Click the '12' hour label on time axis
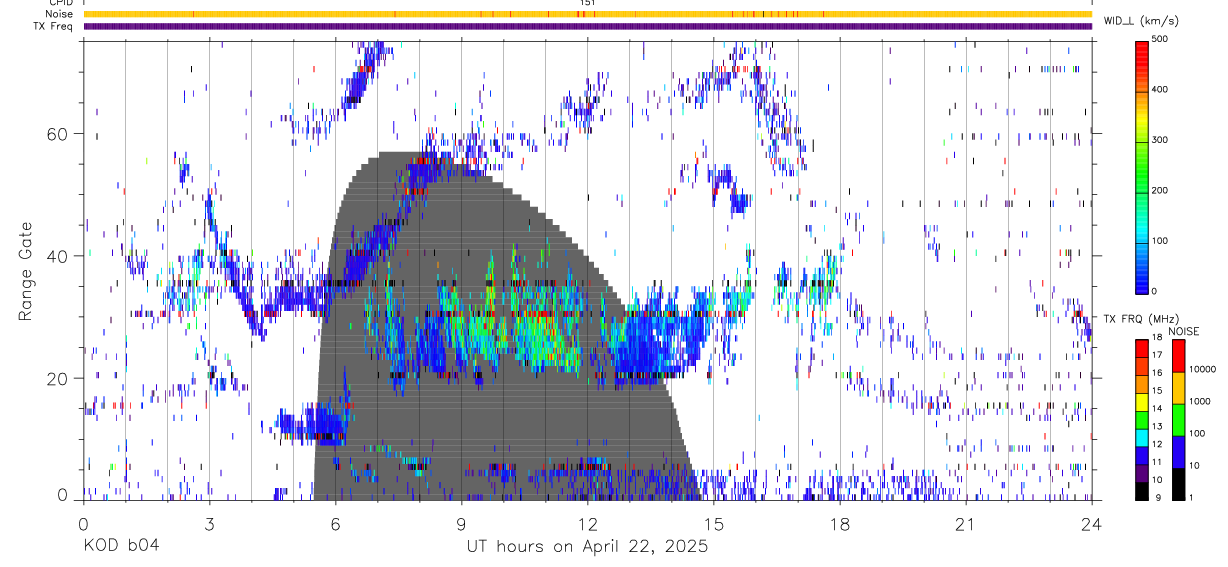Viewport: 1228px width, 567px height. pos(587,522)
